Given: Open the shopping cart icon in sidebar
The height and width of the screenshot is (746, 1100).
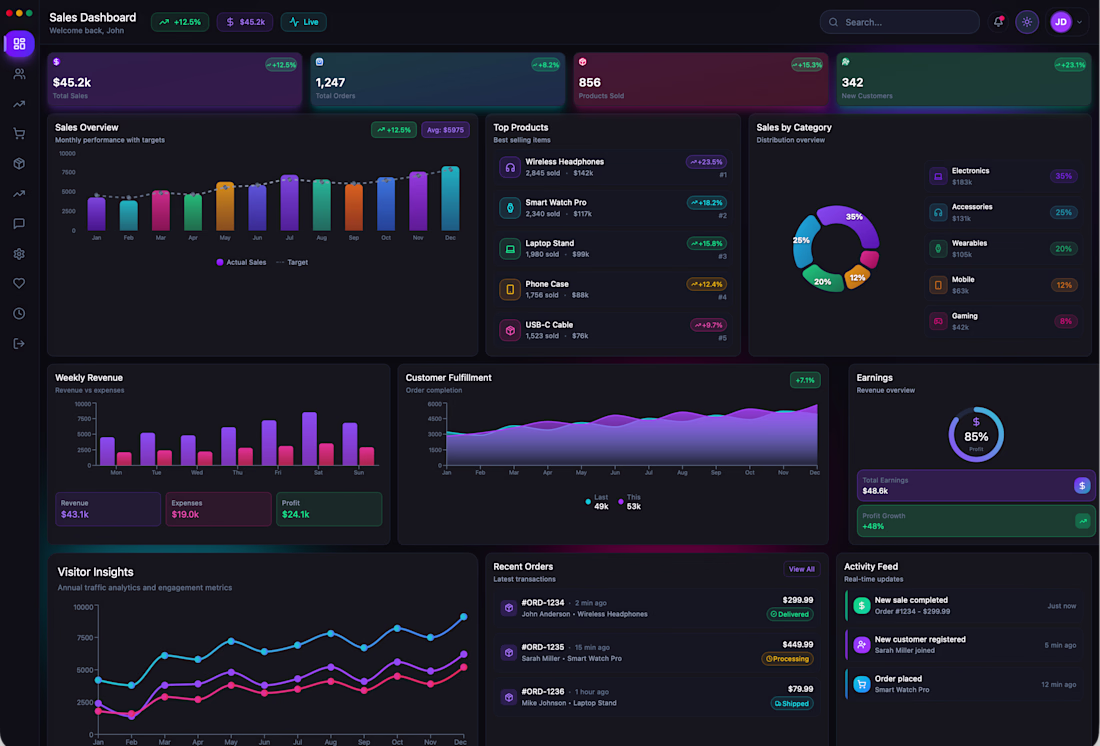Looking at the screenshot, I should pyautogui.click(x=20, y=133).
